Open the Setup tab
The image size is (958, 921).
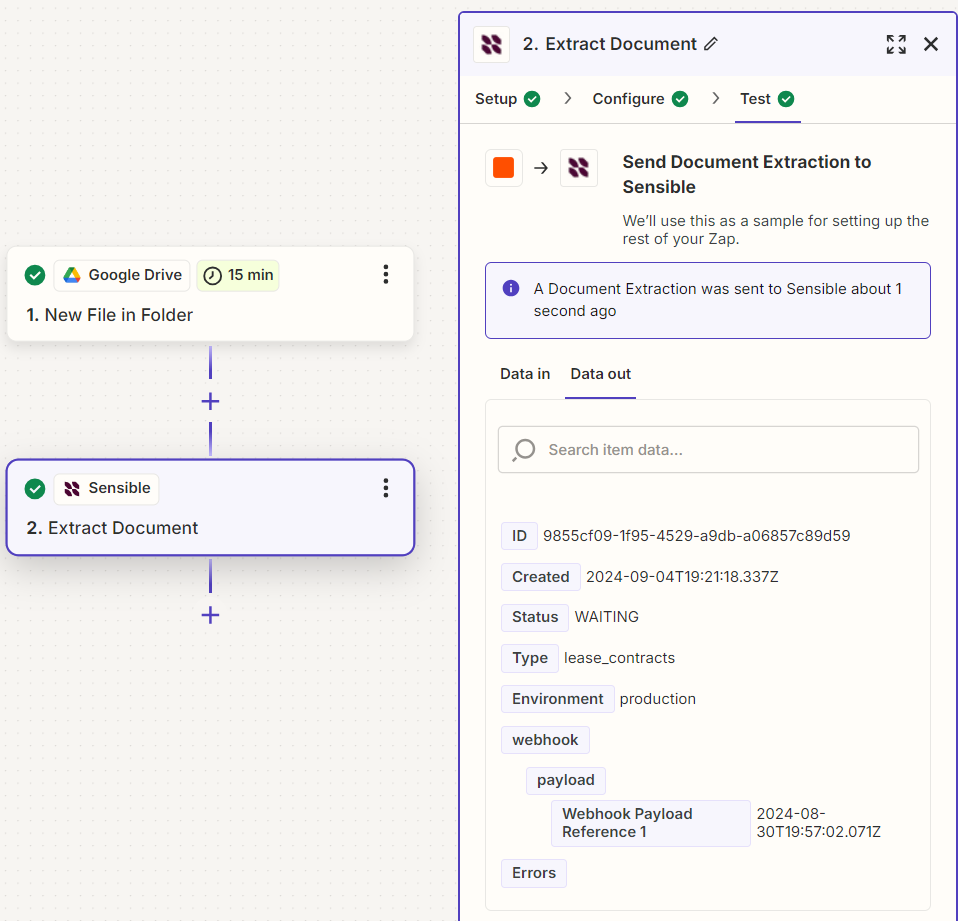(507, 99)
